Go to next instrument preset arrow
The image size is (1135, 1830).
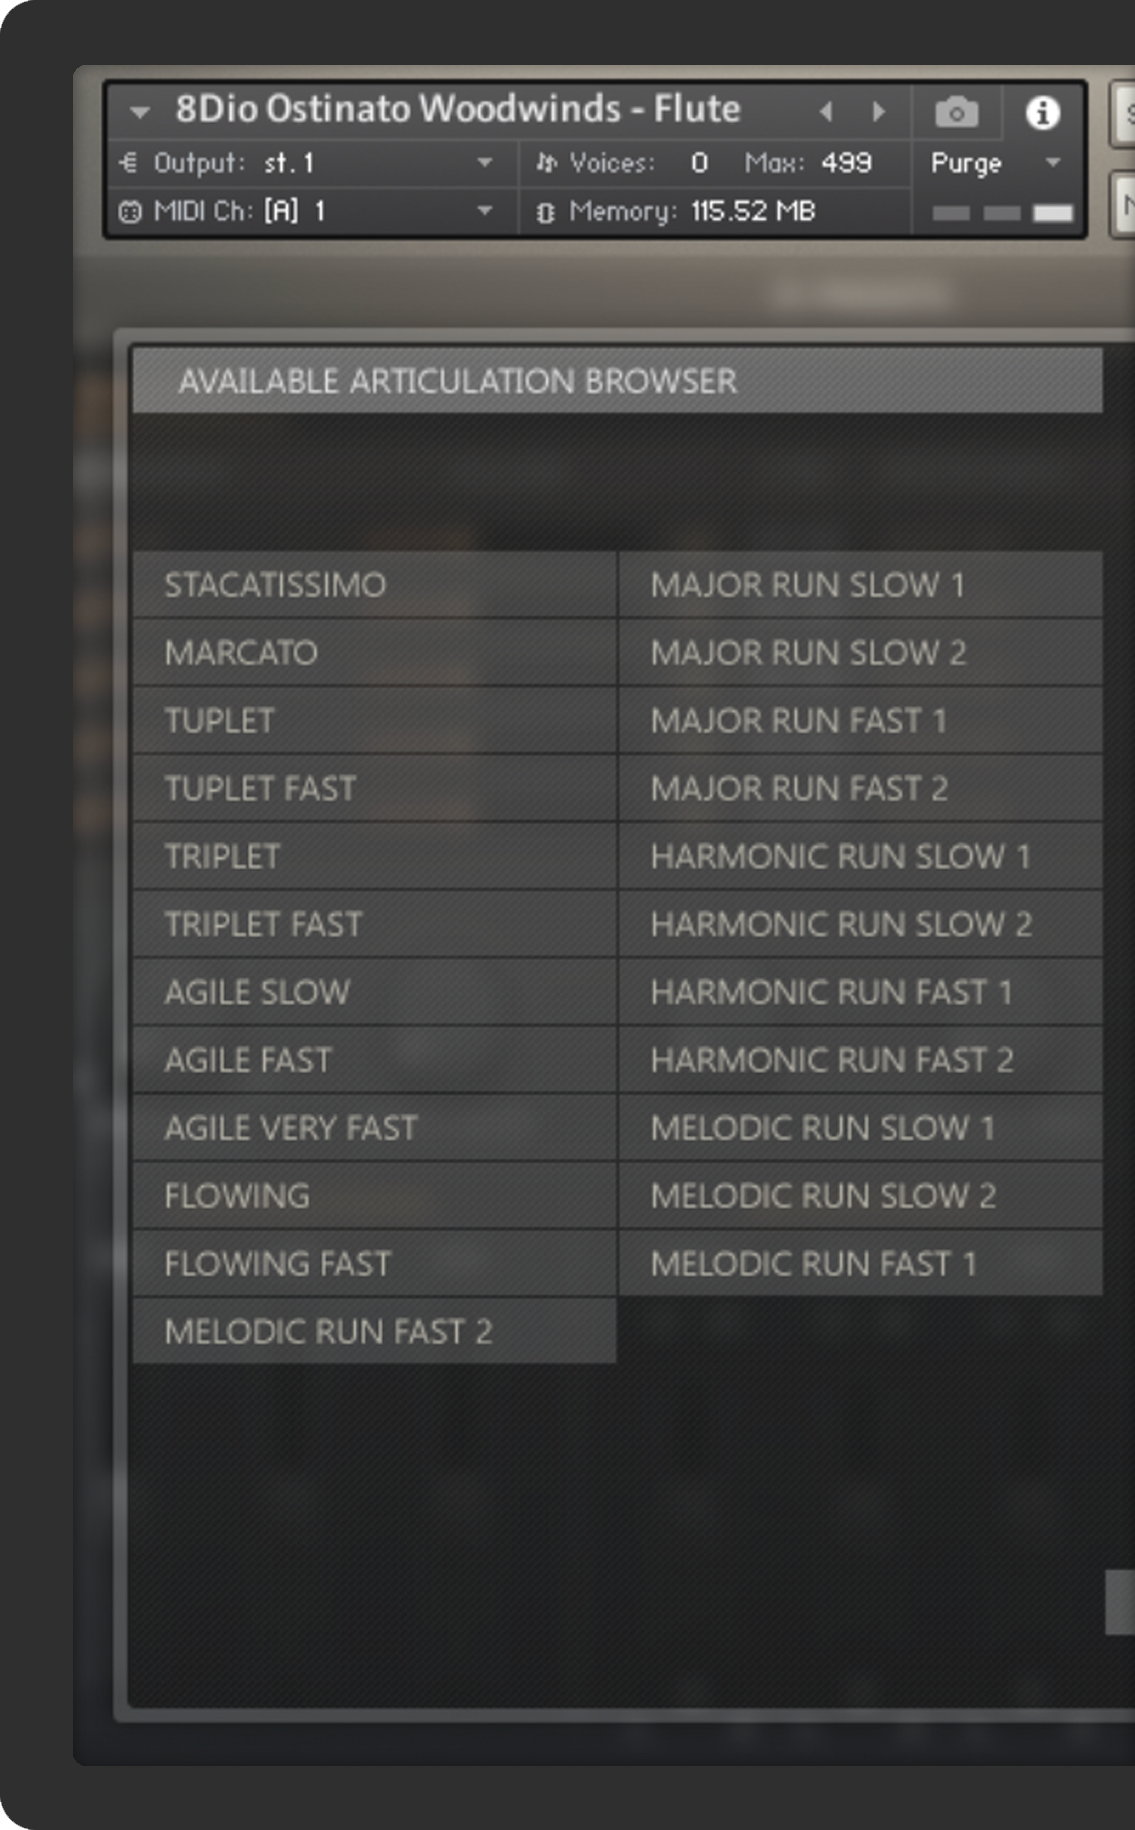[x=879, y=111]
